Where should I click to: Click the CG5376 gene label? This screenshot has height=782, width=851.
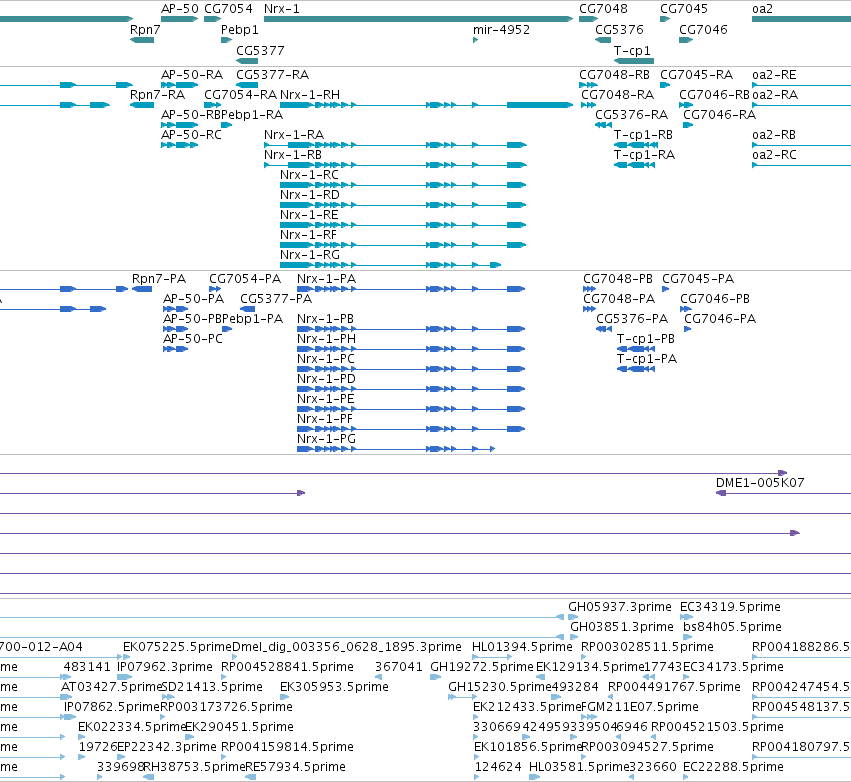click(619, 29)
